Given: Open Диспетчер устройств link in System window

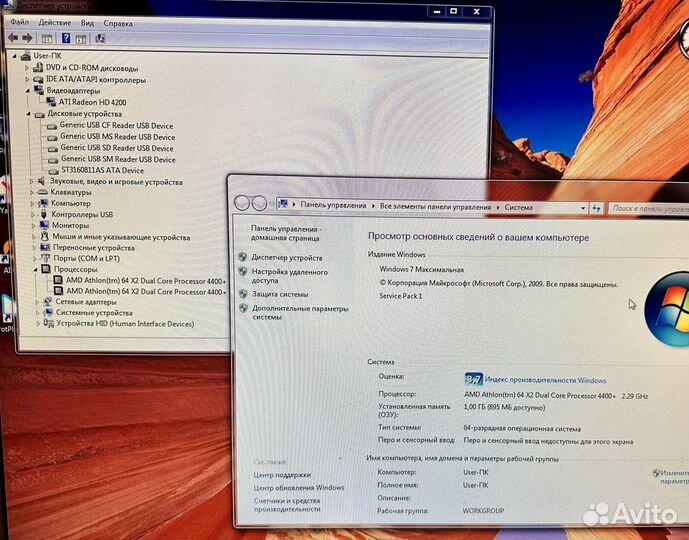Looking at the screenshot, I should [286, 258].
